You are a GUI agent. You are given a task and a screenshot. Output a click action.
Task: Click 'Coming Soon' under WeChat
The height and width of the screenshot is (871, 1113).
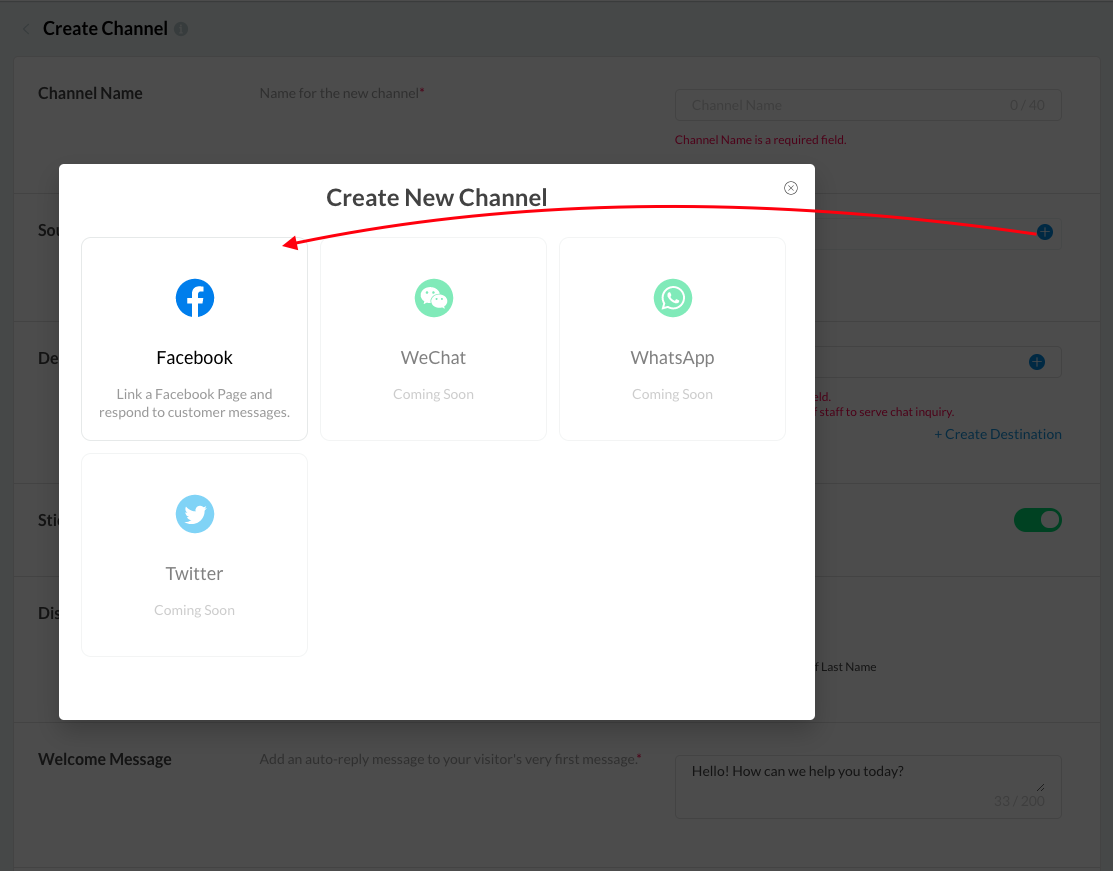[434, 395]
